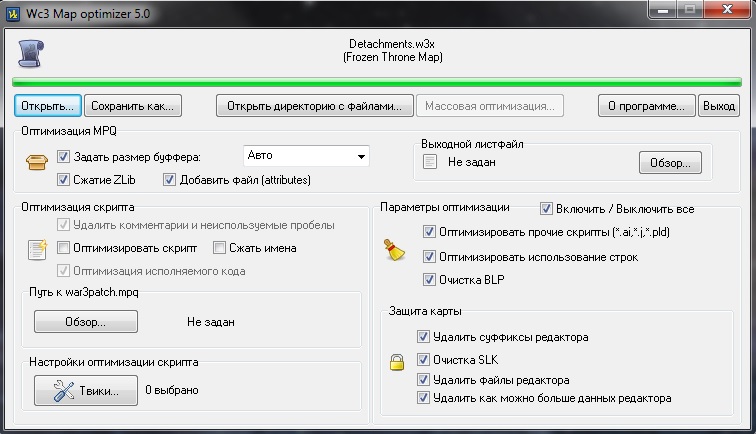Viewport: 756px width, 434px height.
Task: Toggle 'Удалить как можно больше данных редактора'
Action: (x=423, y=398)
